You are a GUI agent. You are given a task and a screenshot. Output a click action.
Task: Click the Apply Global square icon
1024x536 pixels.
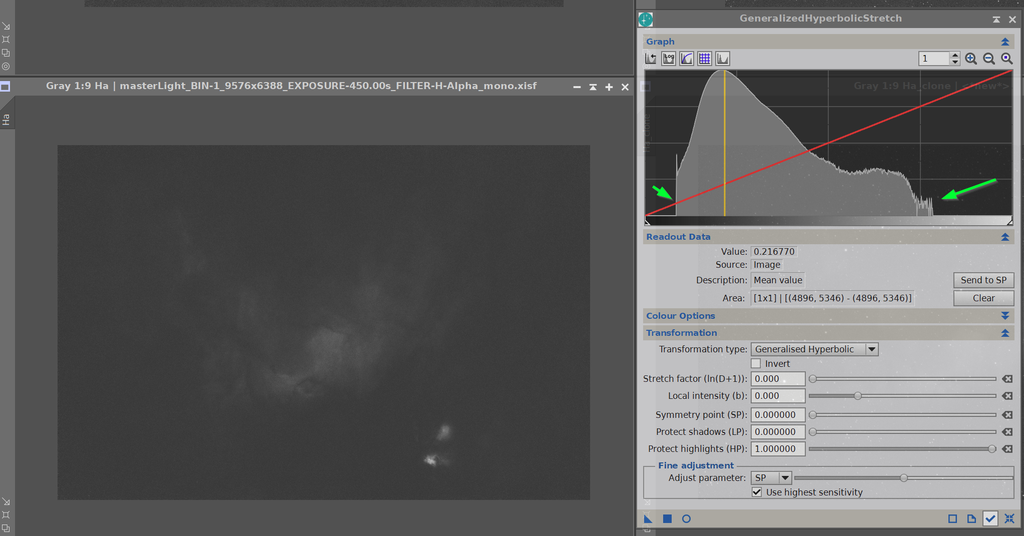click(667, 519)
